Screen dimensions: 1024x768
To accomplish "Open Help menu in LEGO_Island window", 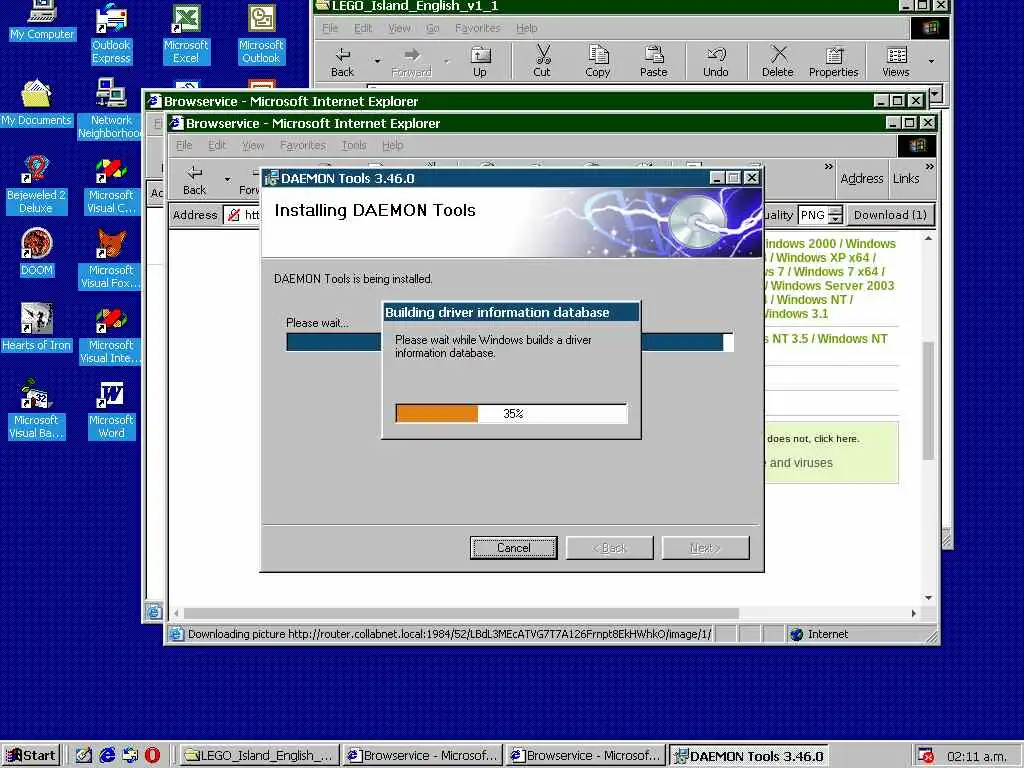I will tap(526, 28).
